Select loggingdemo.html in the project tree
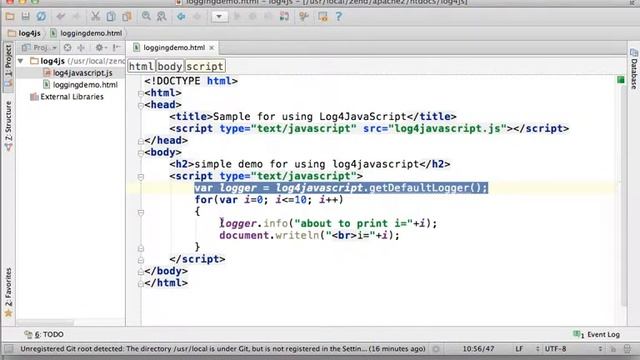Screen dimensions: 640x360 80,84
